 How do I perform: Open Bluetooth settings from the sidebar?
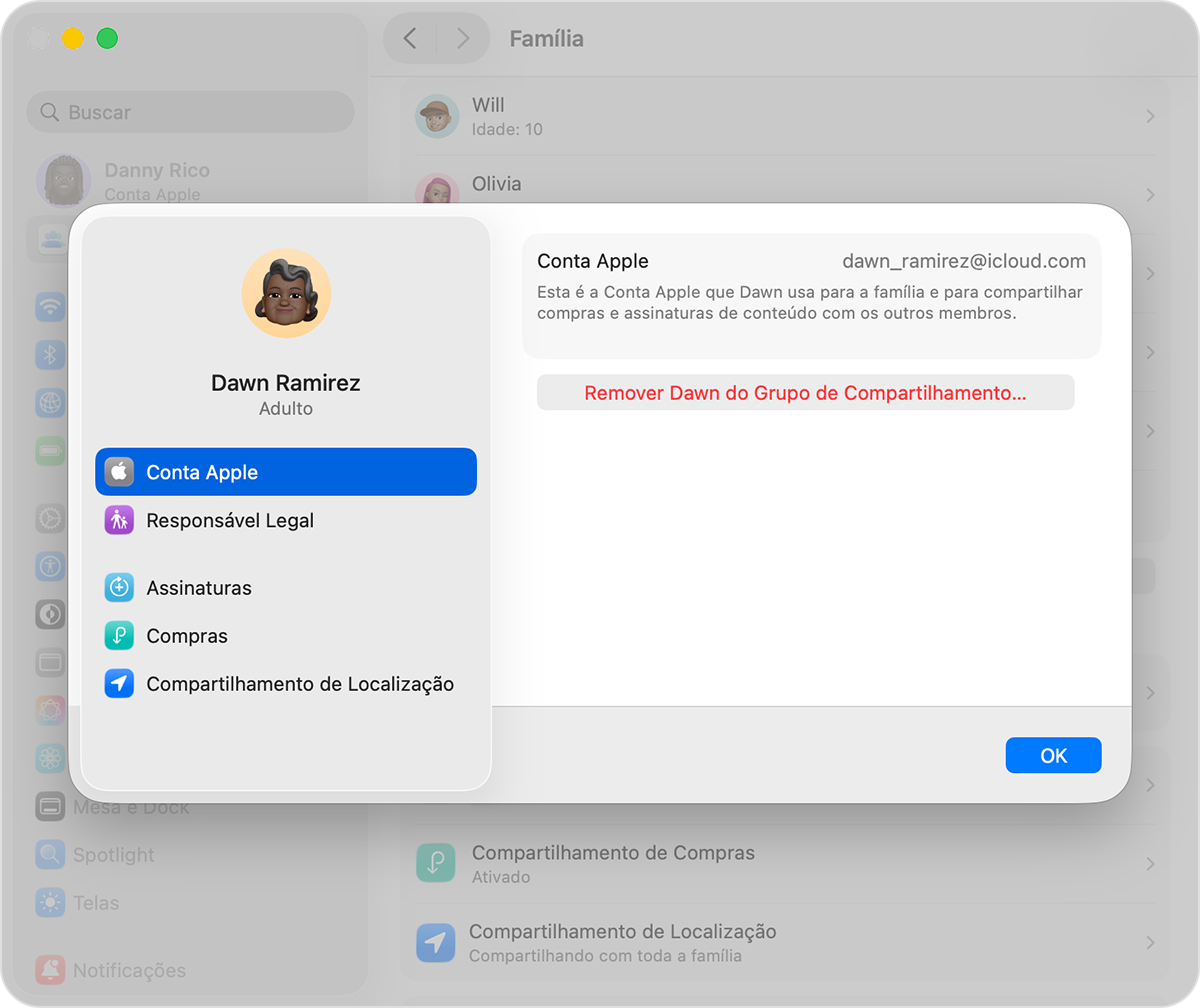(51, 355)
